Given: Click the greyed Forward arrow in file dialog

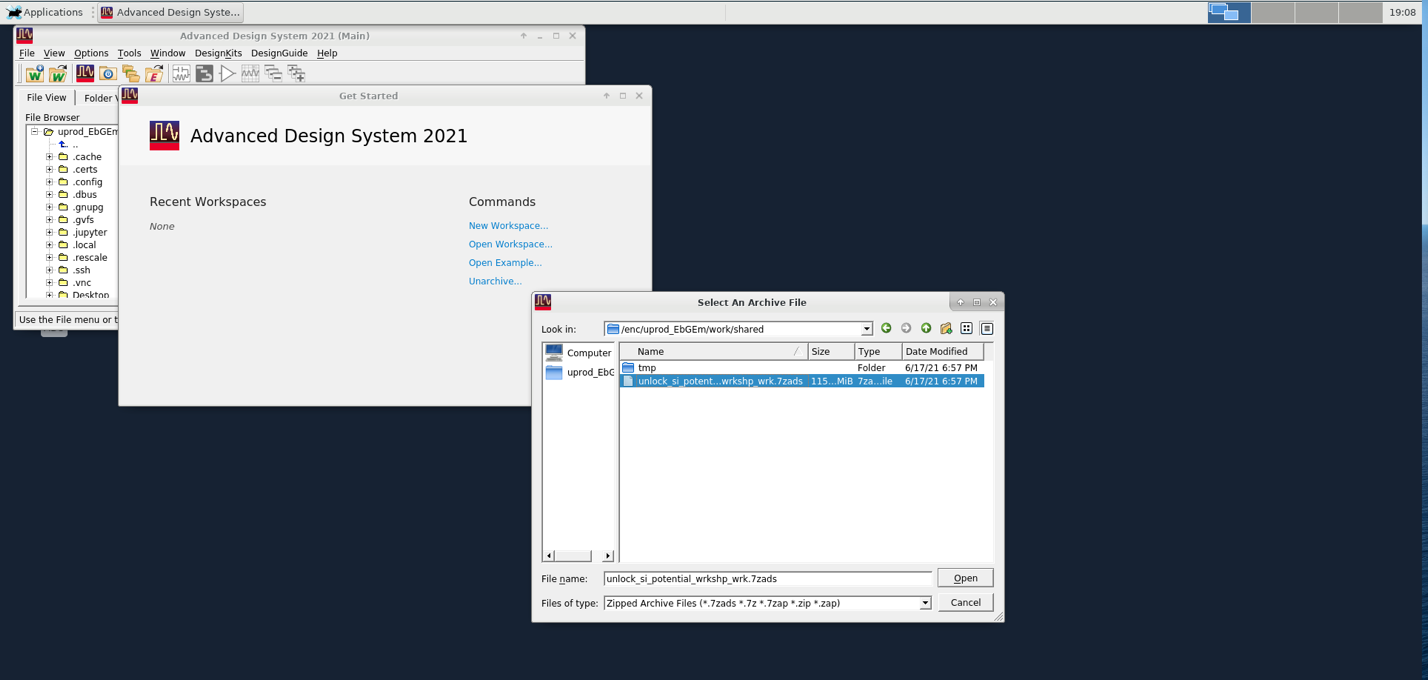Looking at the screenshot, I should (x=906, y=328).
